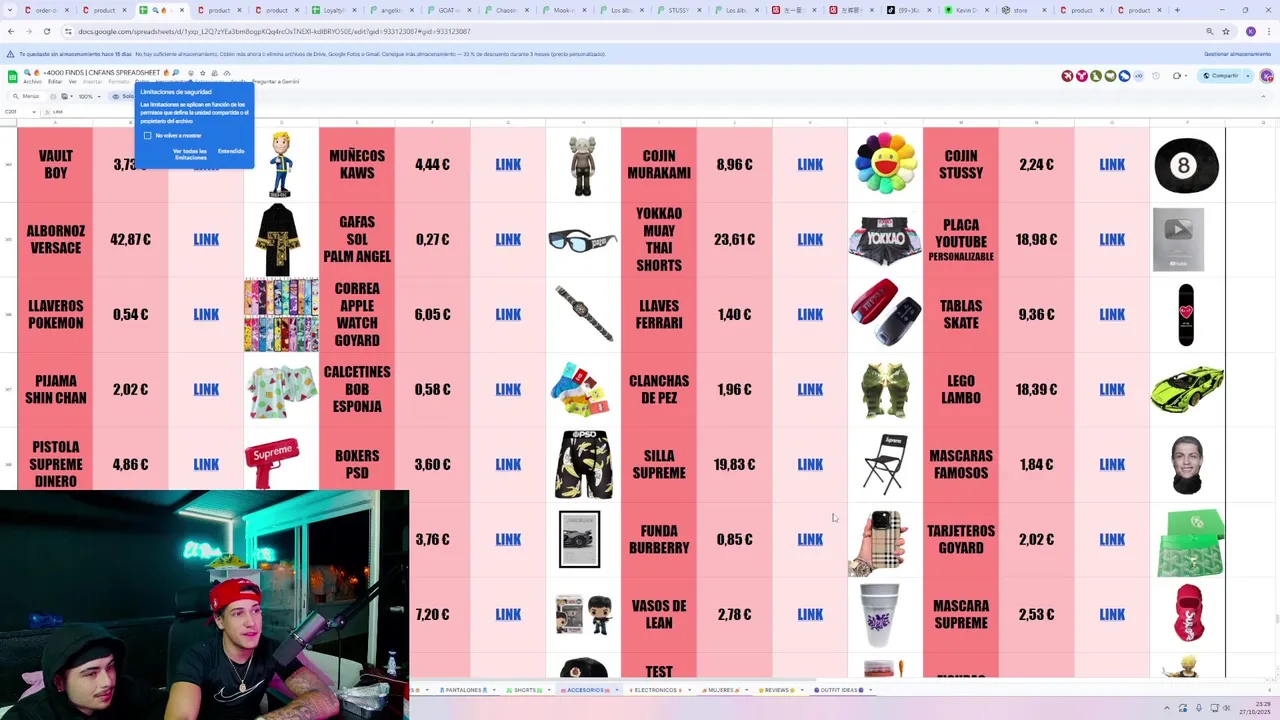Switch to the REVIEWS sheet tab
This screenshot has width=1280, height=720.
point(777,690)
